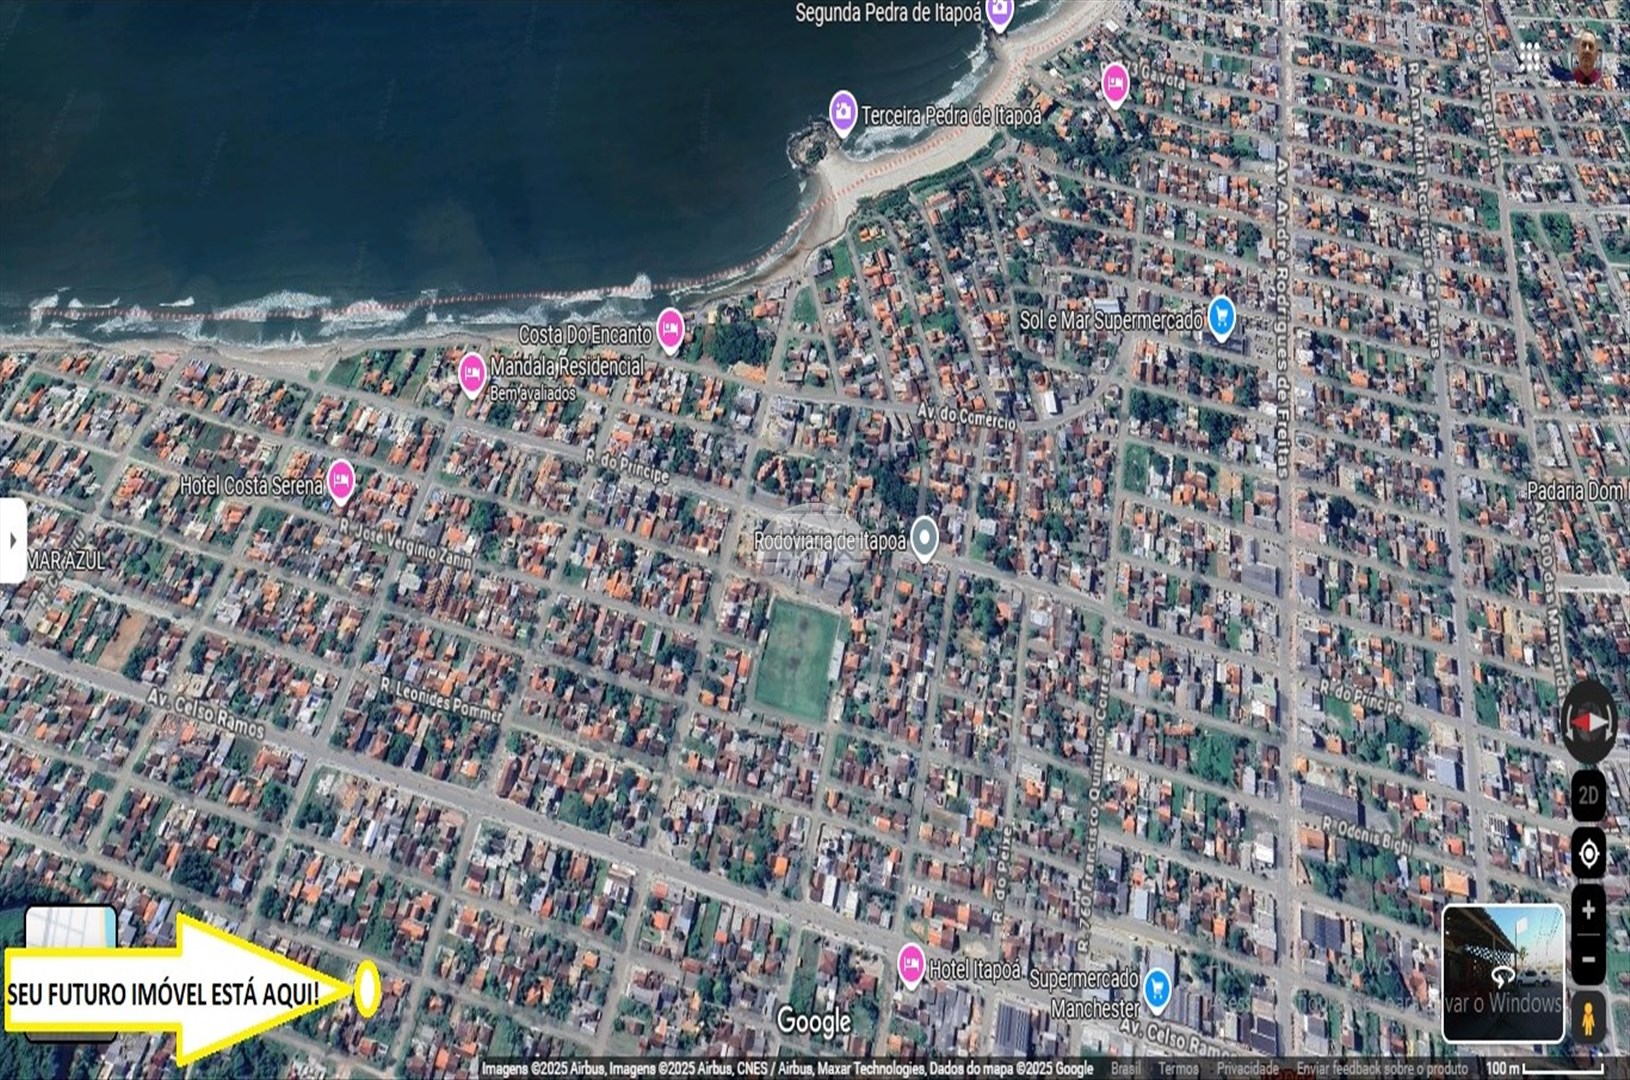Click the Mandala Residencial text label
Image resolution: width=1630 pixels, height=1080 pixels.
pyautogui.click(x=567, y=367)
